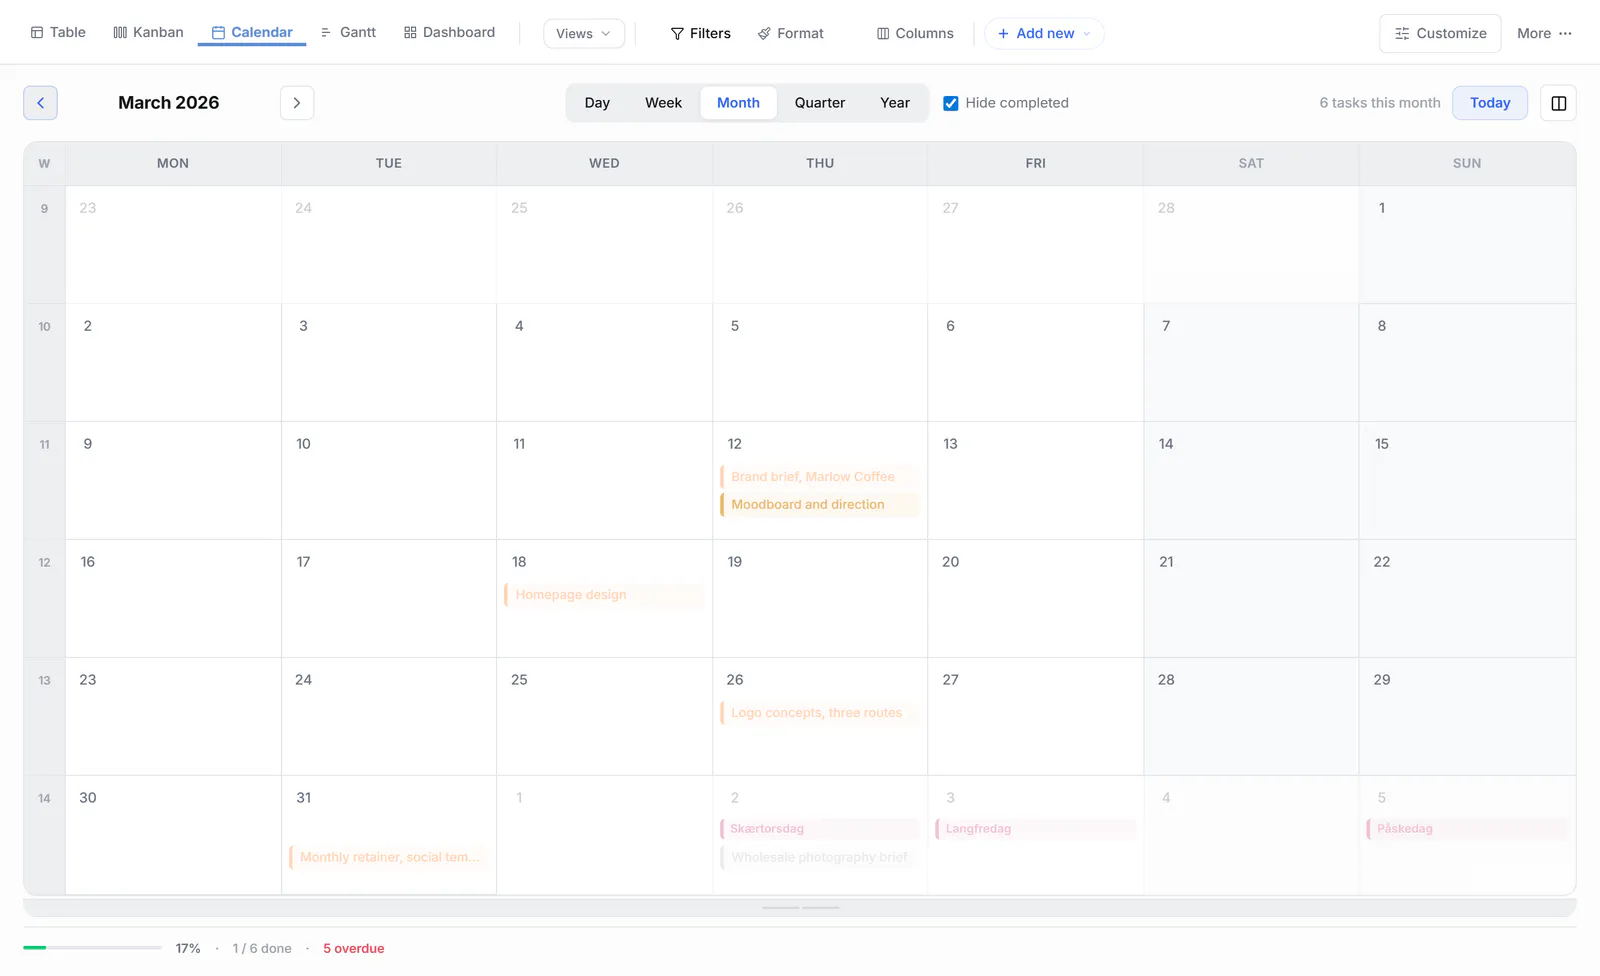
Task: Open Logo concepts, three routes task
Action: [x=819, y=713]
